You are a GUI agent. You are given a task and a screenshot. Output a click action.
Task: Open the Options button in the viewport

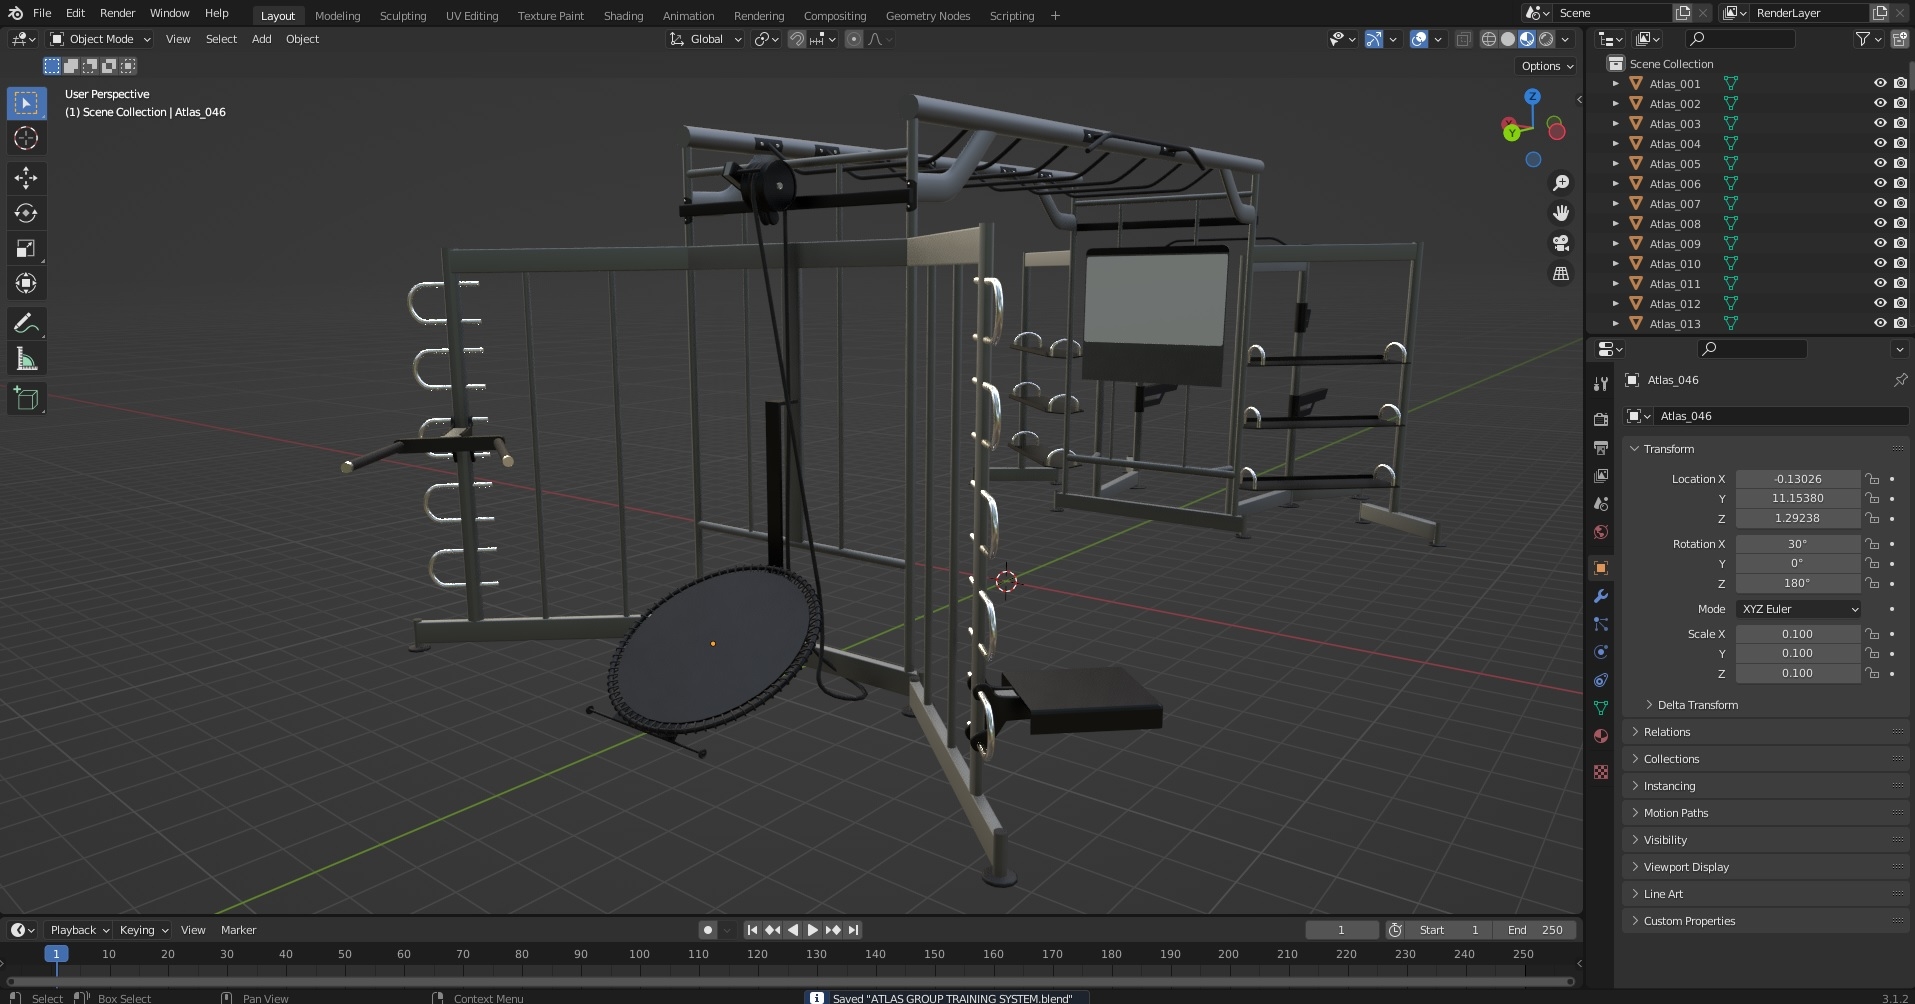[1547, 66]
